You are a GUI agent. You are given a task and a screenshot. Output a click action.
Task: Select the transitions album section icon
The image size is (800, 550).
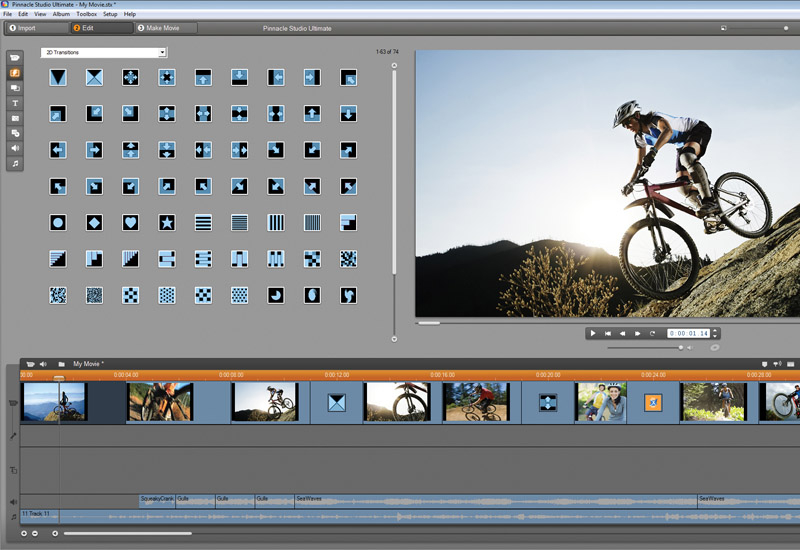click(x=15, y=73)
